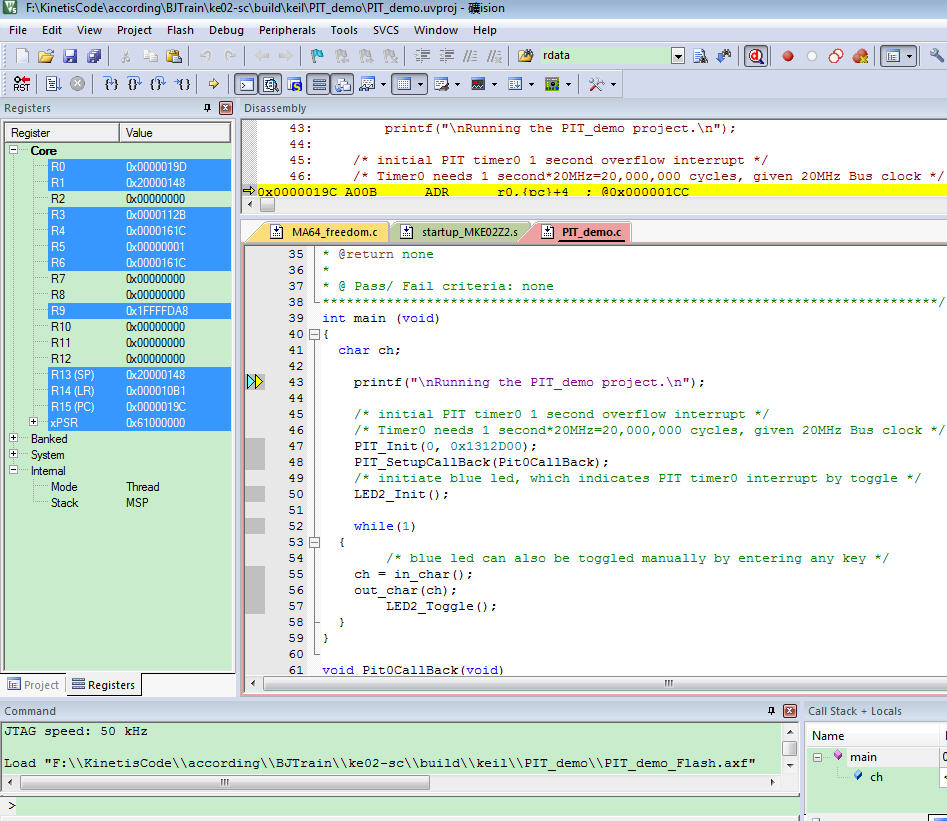The width and height of the screenshot is (947, 821).
Task: Toggle the Registers window icon
Action: click(x=319, y=84)
